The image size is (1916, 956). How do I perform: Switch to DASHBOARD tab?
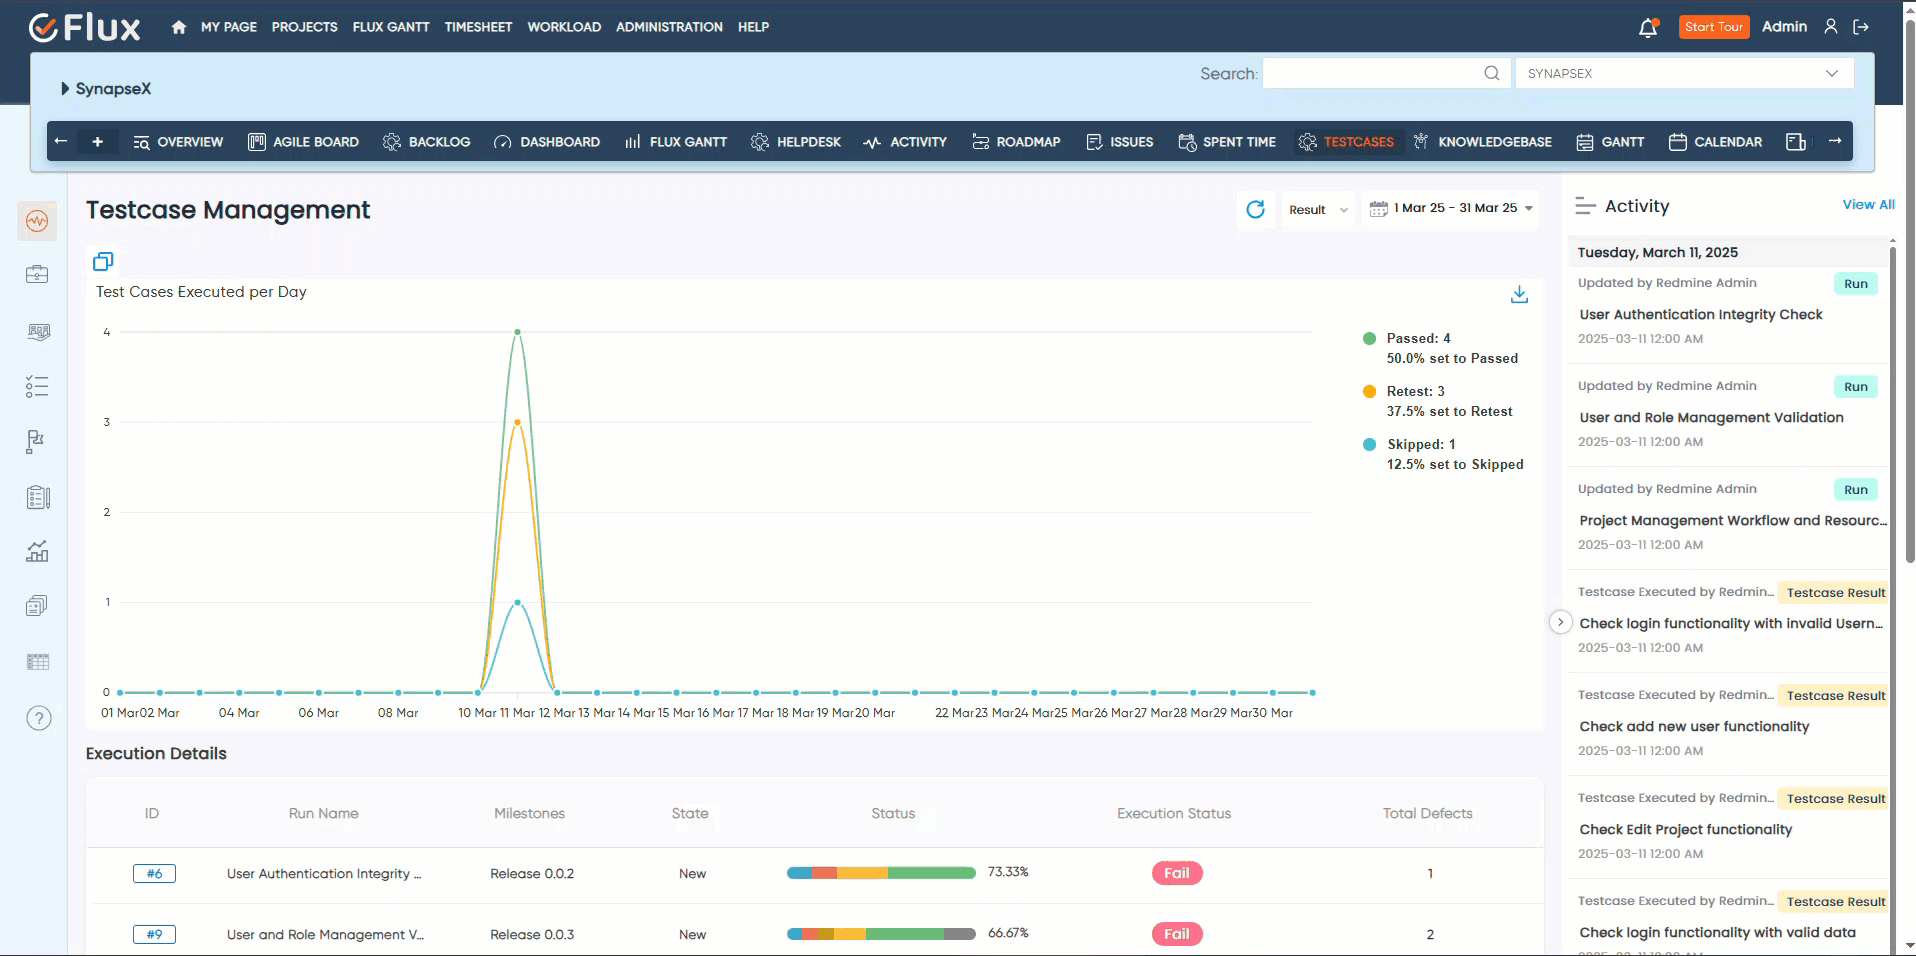[547, 142]
